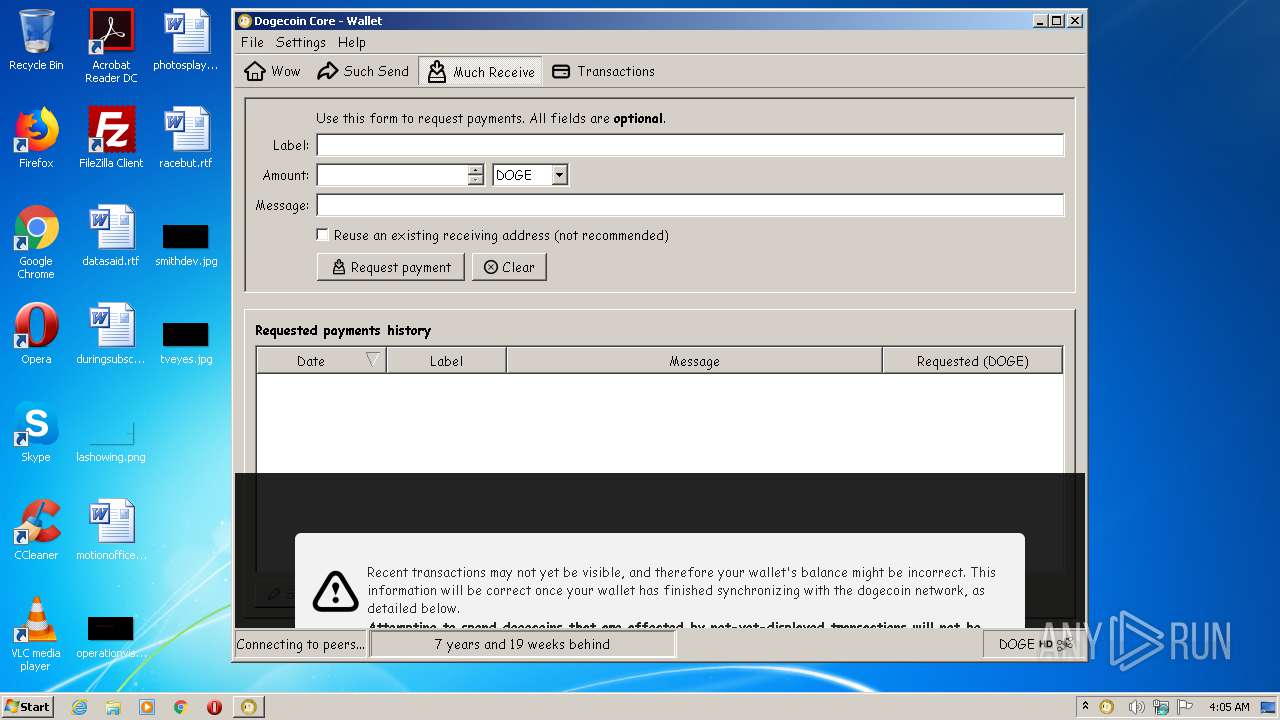
Task: Enable reuse an existing receiving address
Action: pos(322,235)
